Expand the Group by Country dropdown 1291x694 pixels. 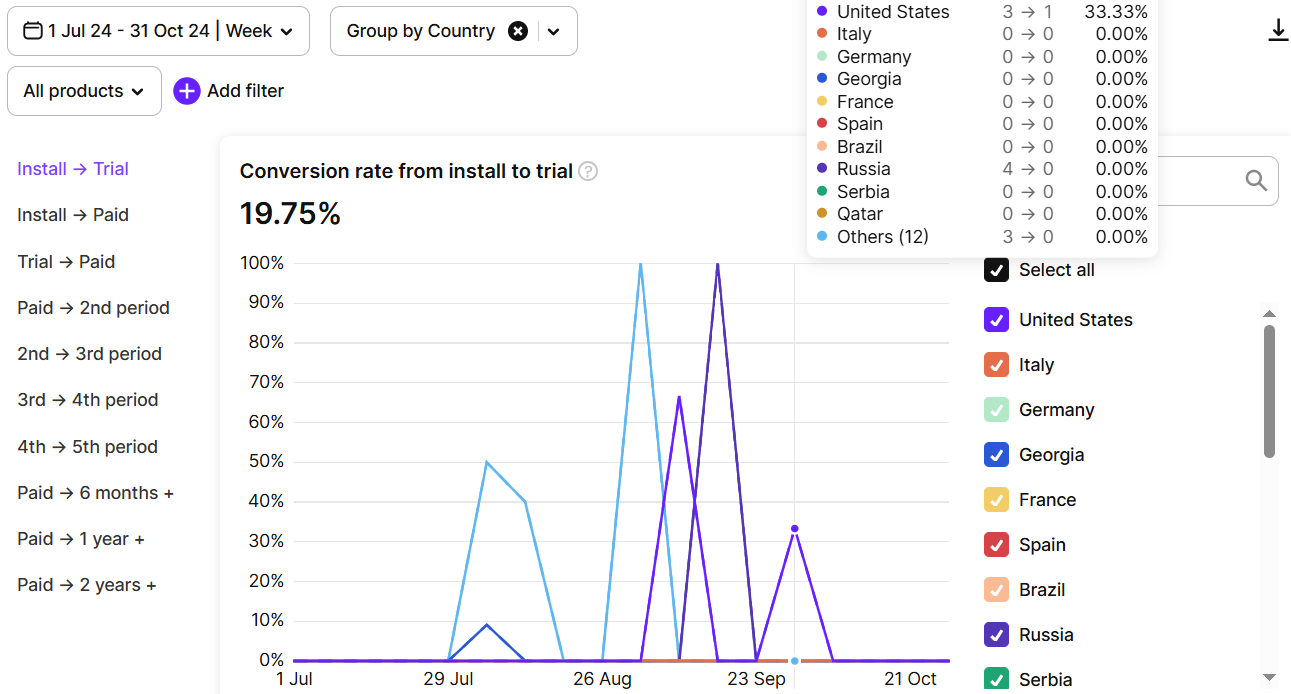[554, 31]
